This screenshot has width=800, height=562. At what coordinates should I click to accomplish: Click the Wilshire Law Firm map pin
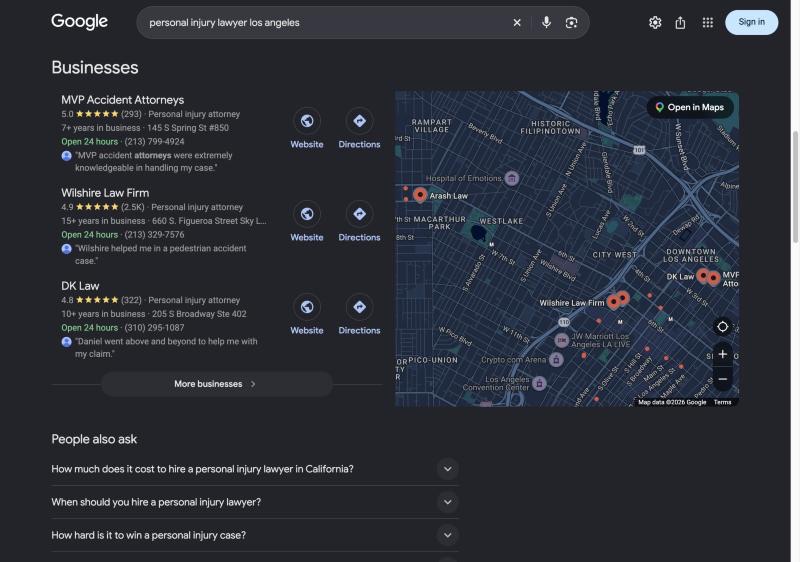point(614,302)
